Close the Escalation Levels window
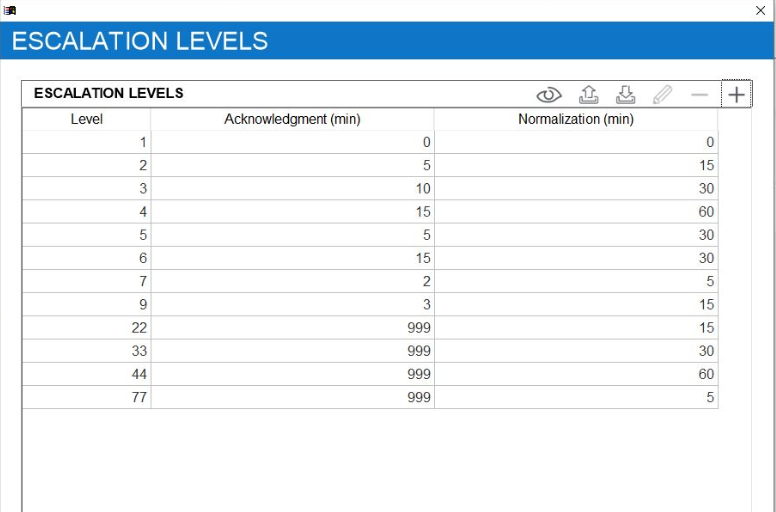The height and width of the screenshot is (512, 776). coord(760,10)
